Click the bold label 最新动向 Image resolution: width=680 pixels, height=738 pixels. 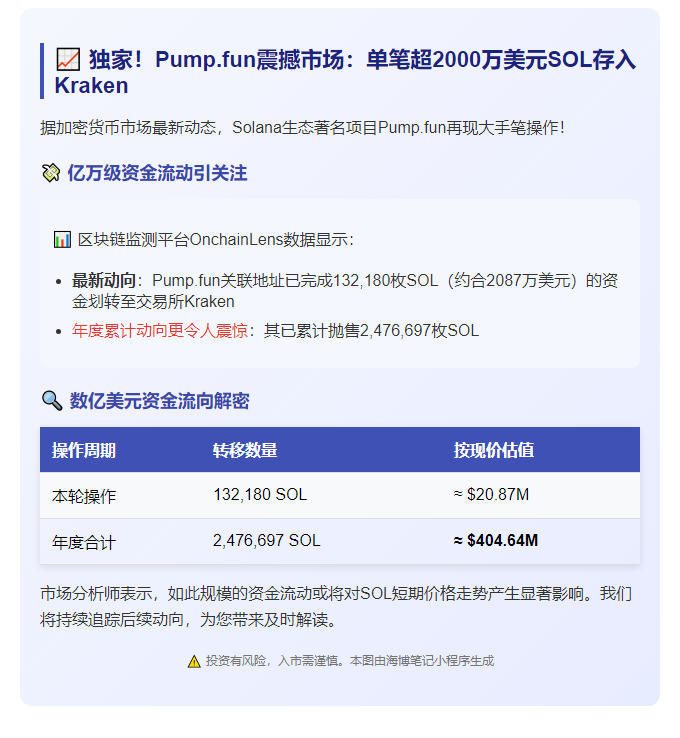click(x=104, y=281)
